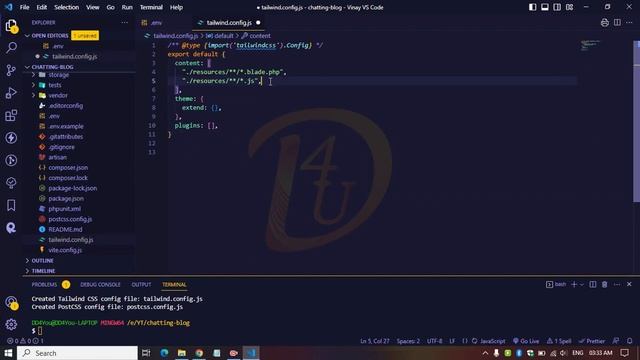Expand the Timeline section
The height and width of the screenshot is (360, 640).
(43, 271)
